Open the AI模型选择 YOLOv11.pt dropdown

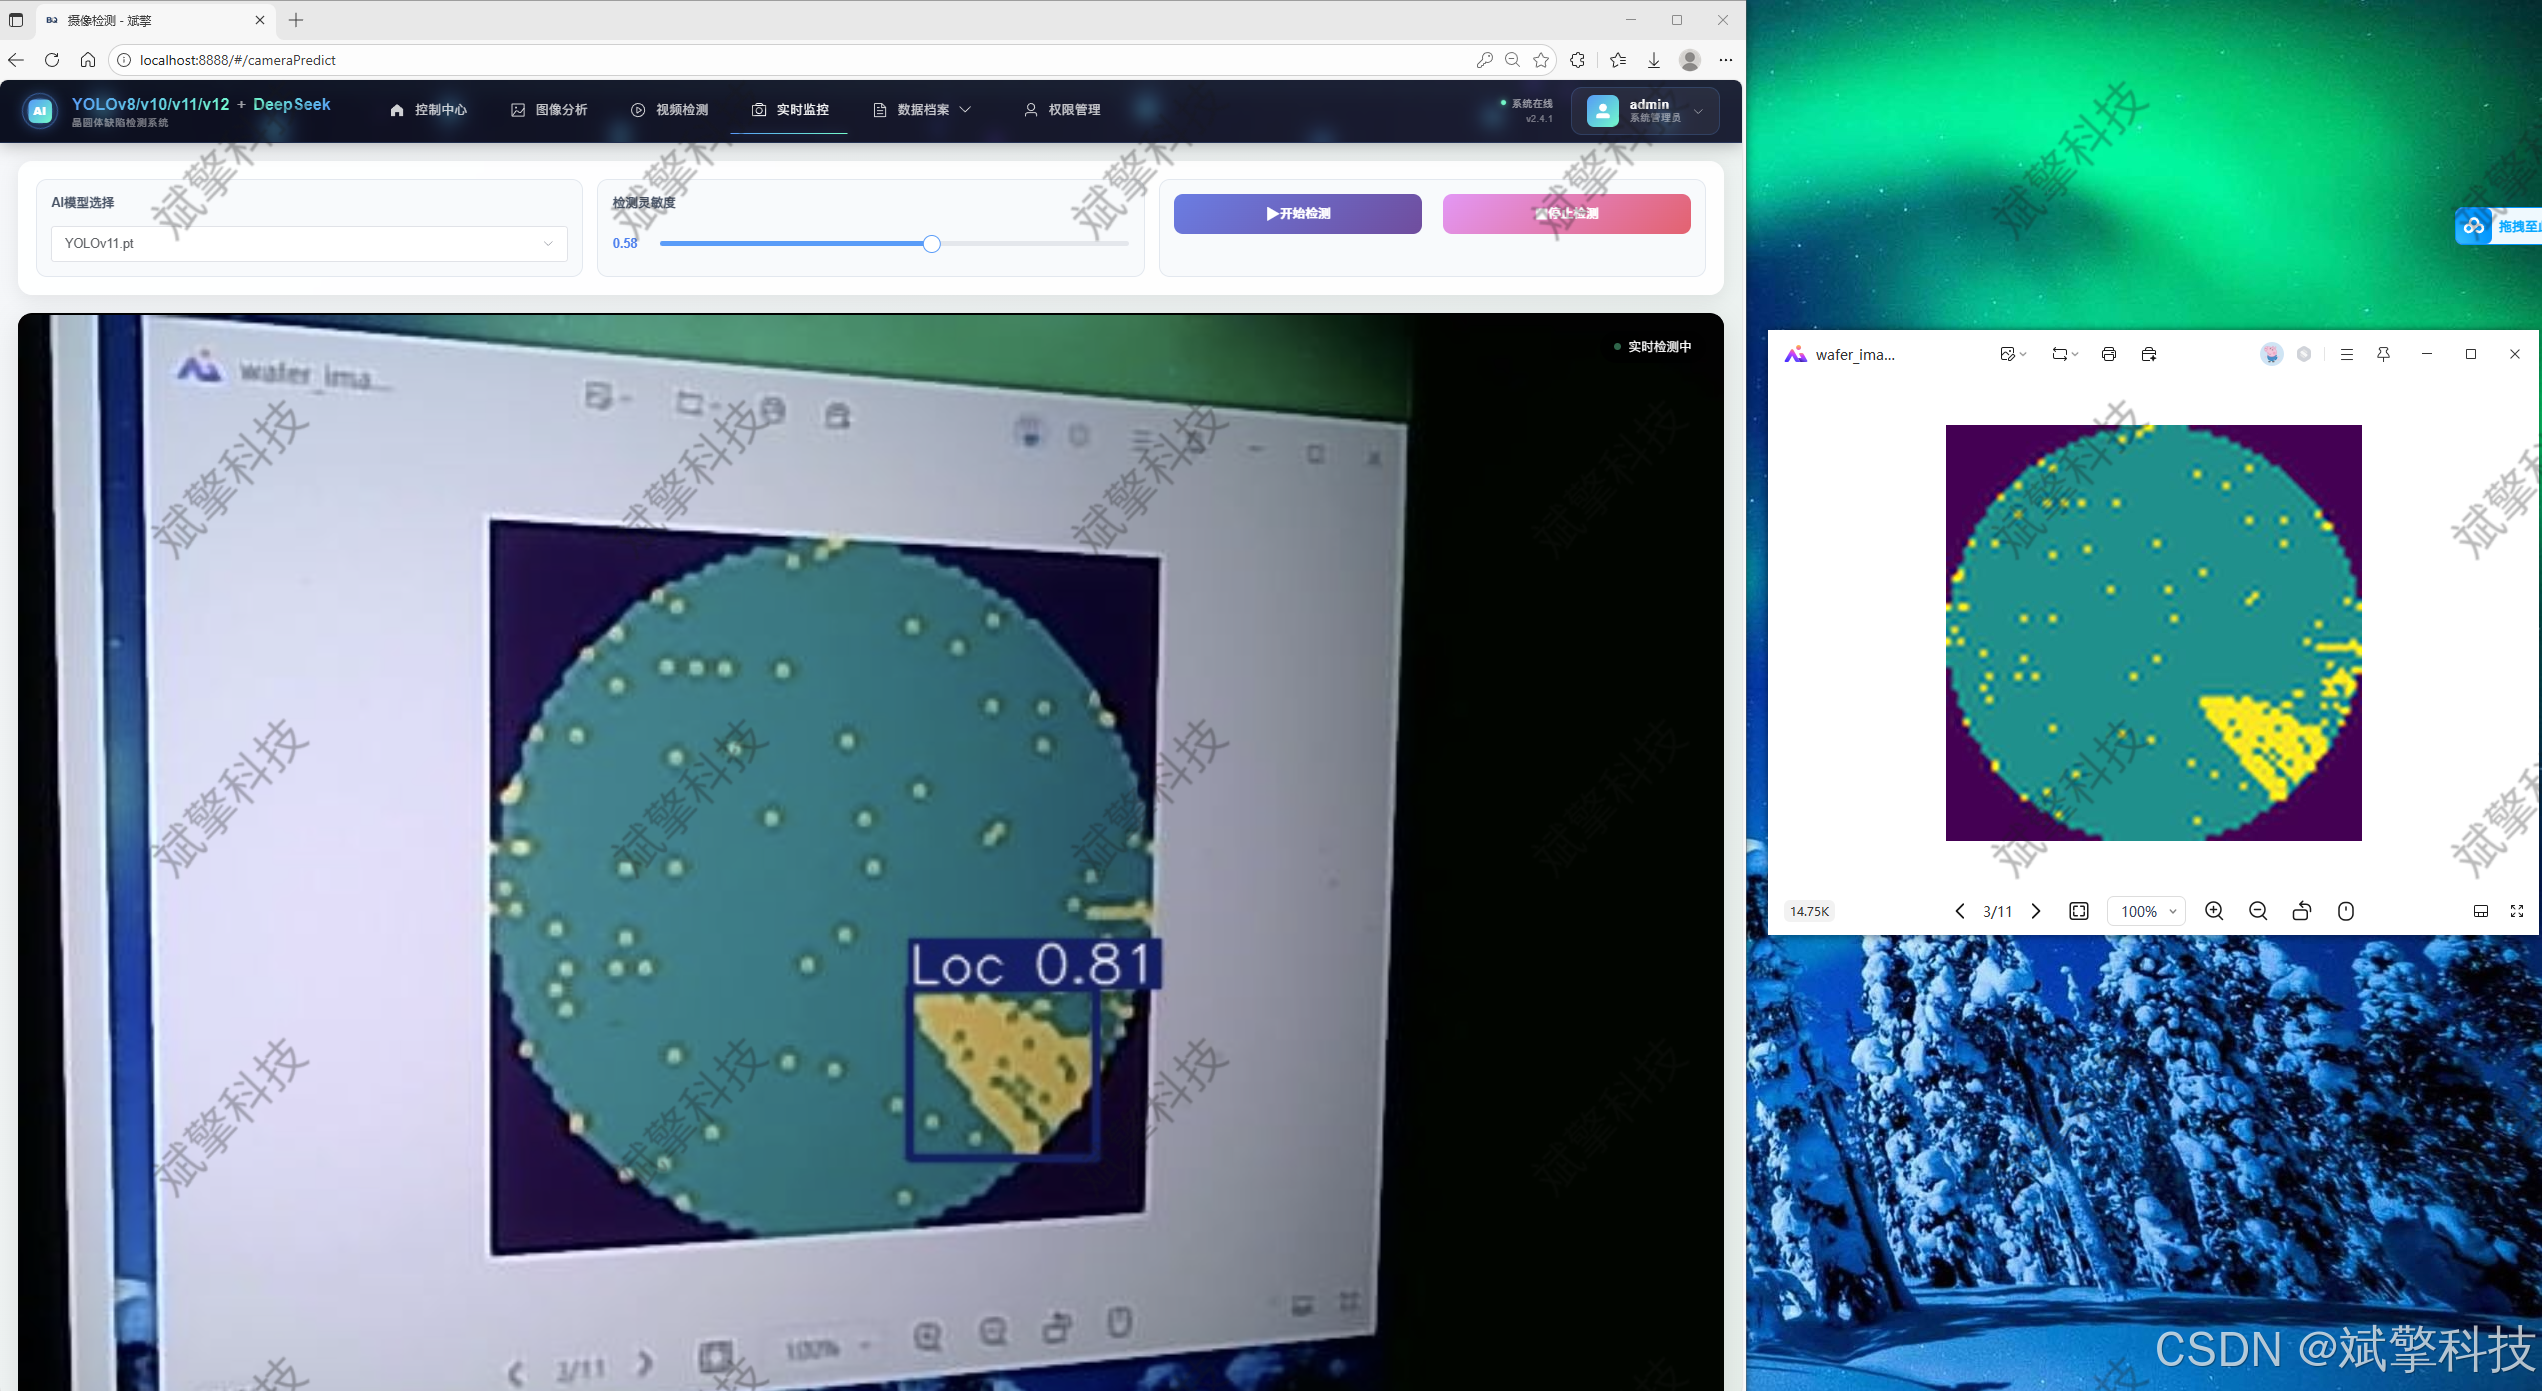point(308,244)
